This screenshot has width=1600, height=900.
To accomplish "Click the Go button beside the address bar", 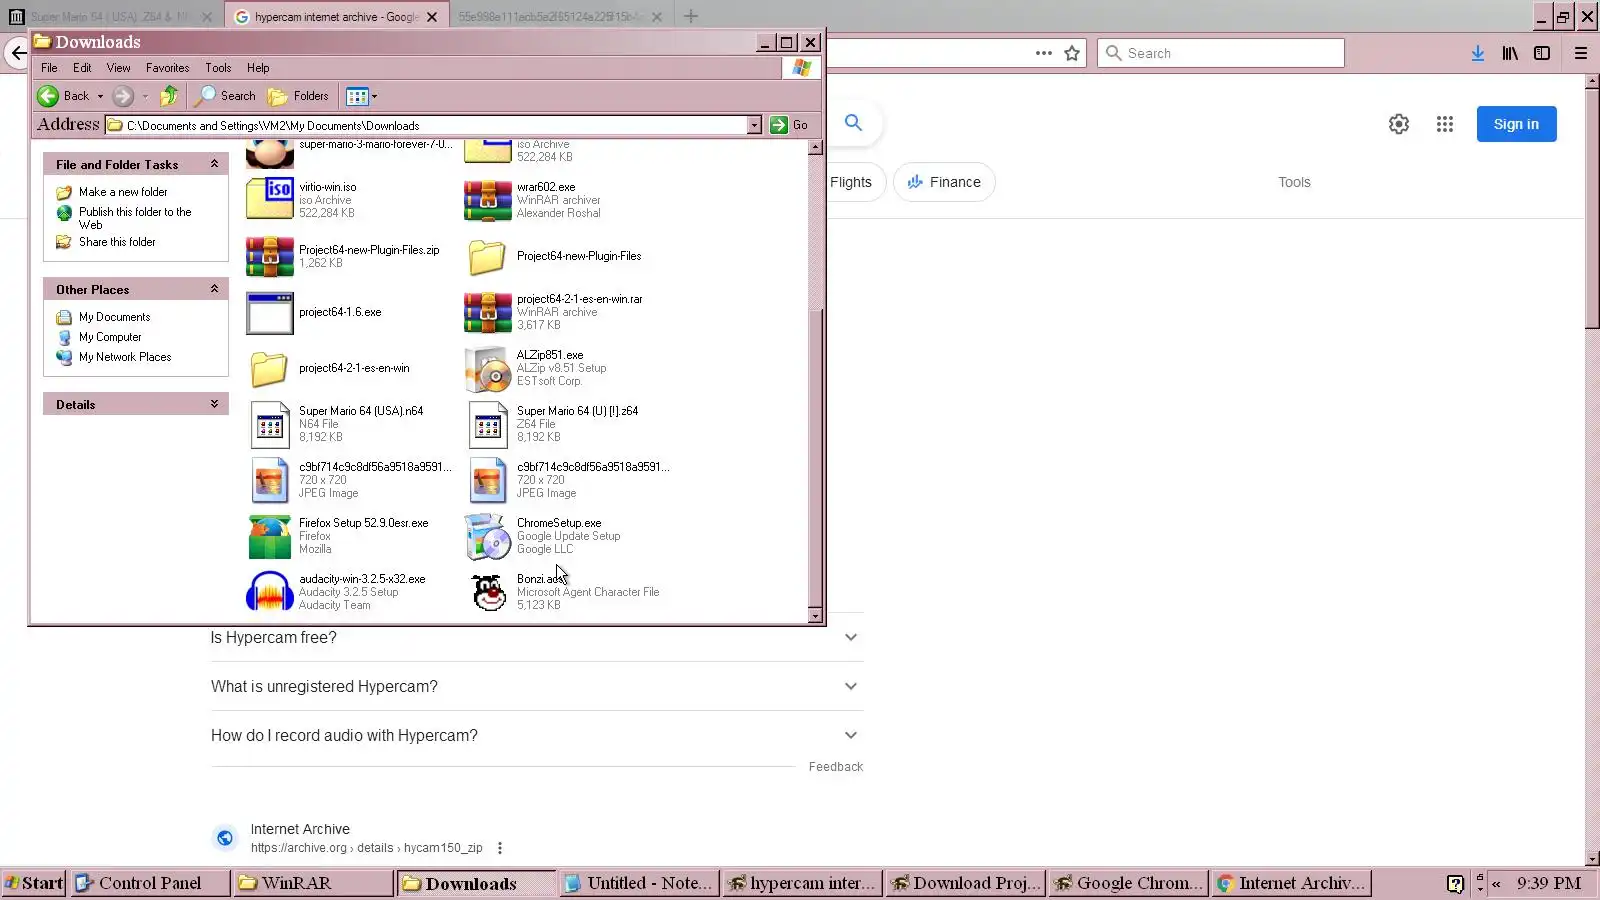I will [x=789, y=125].
